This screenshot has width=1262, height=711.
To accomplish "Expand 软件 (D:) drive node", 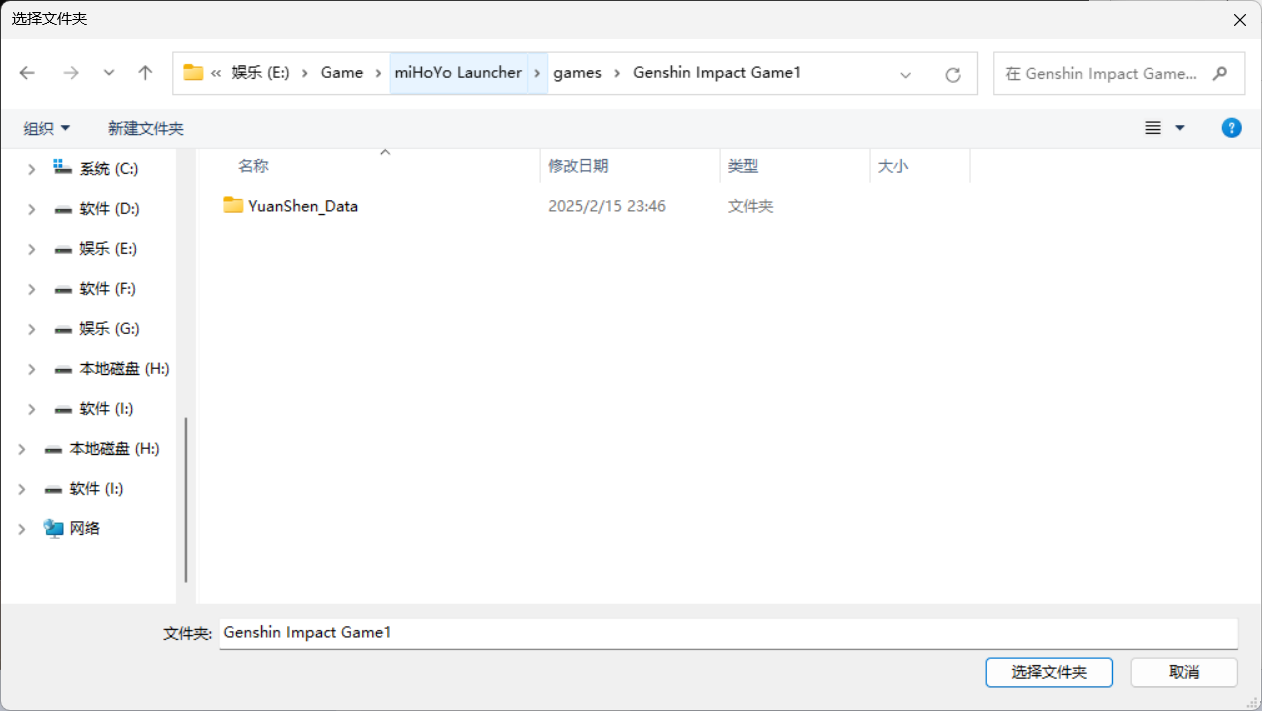I will (x=31, y=209).
